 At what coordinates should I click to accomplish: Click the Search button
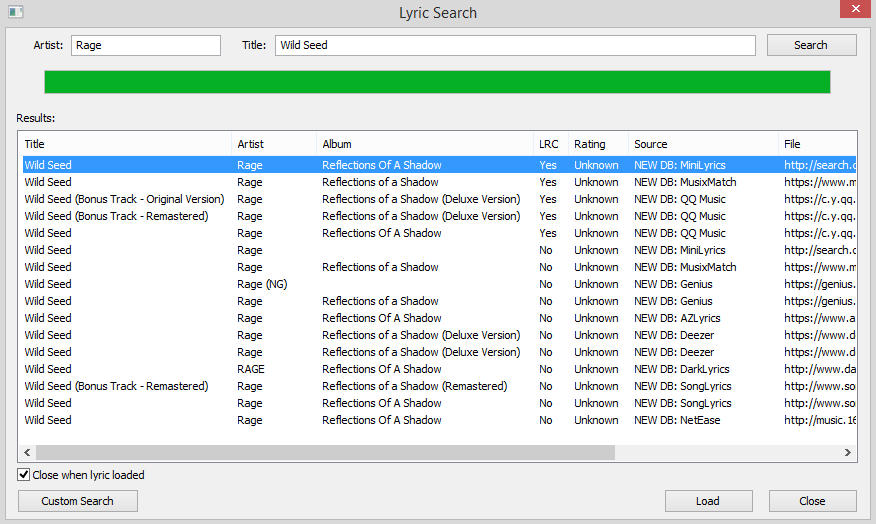click(x=811, y=45)
